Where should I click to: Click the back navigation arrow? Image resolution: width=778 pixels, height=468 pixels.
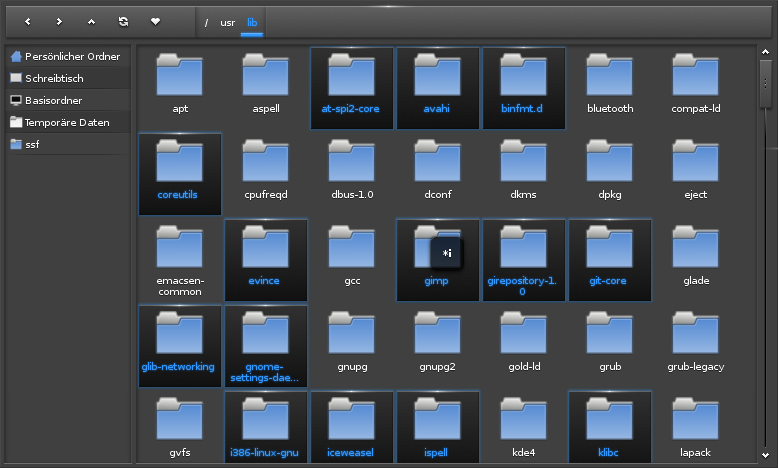pyautogui.click(x=27, y=20)
